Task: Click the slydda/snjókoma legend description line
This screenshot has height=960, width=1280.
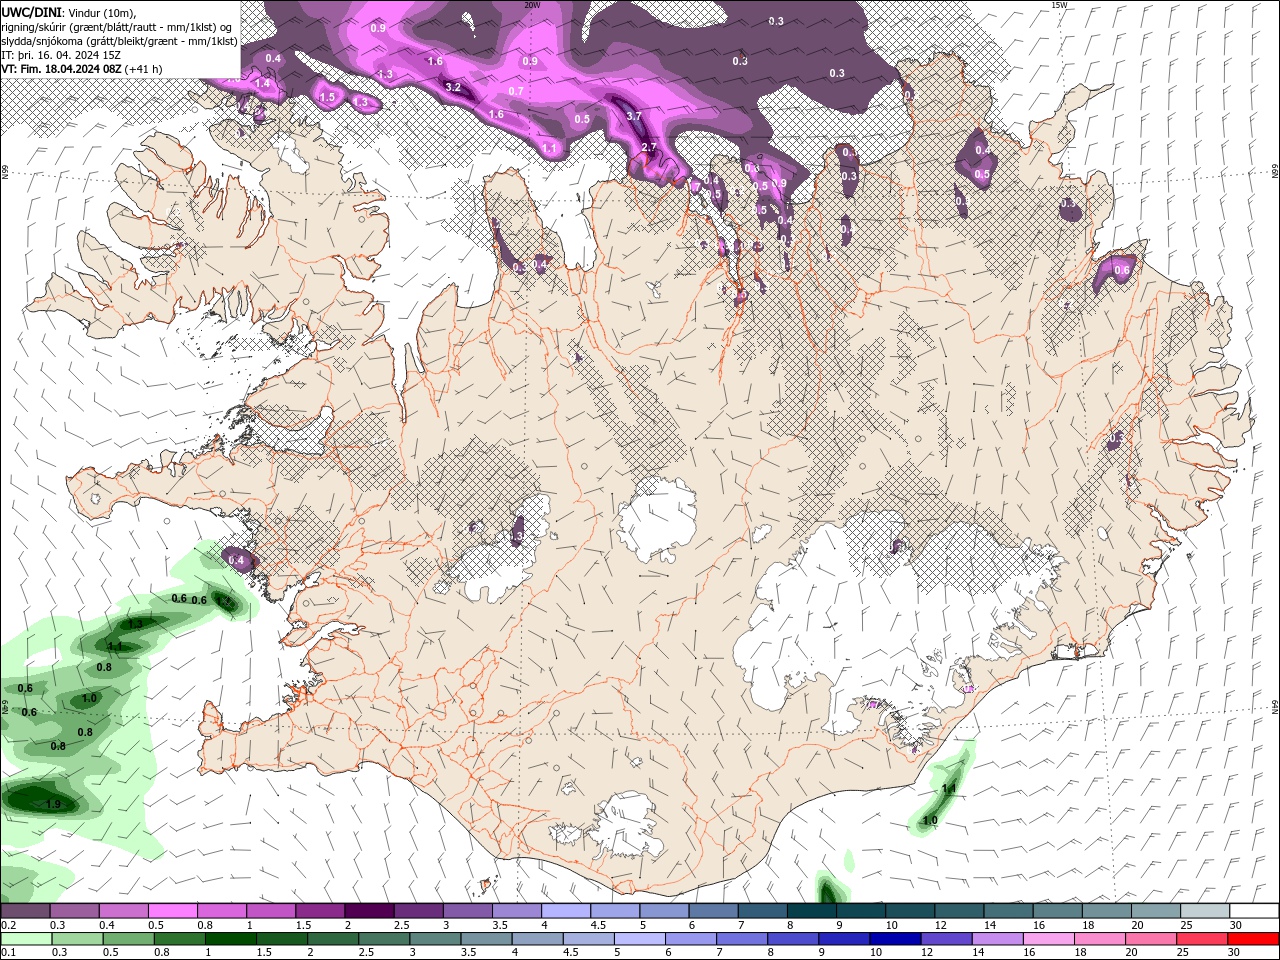Action: point(120,41)
